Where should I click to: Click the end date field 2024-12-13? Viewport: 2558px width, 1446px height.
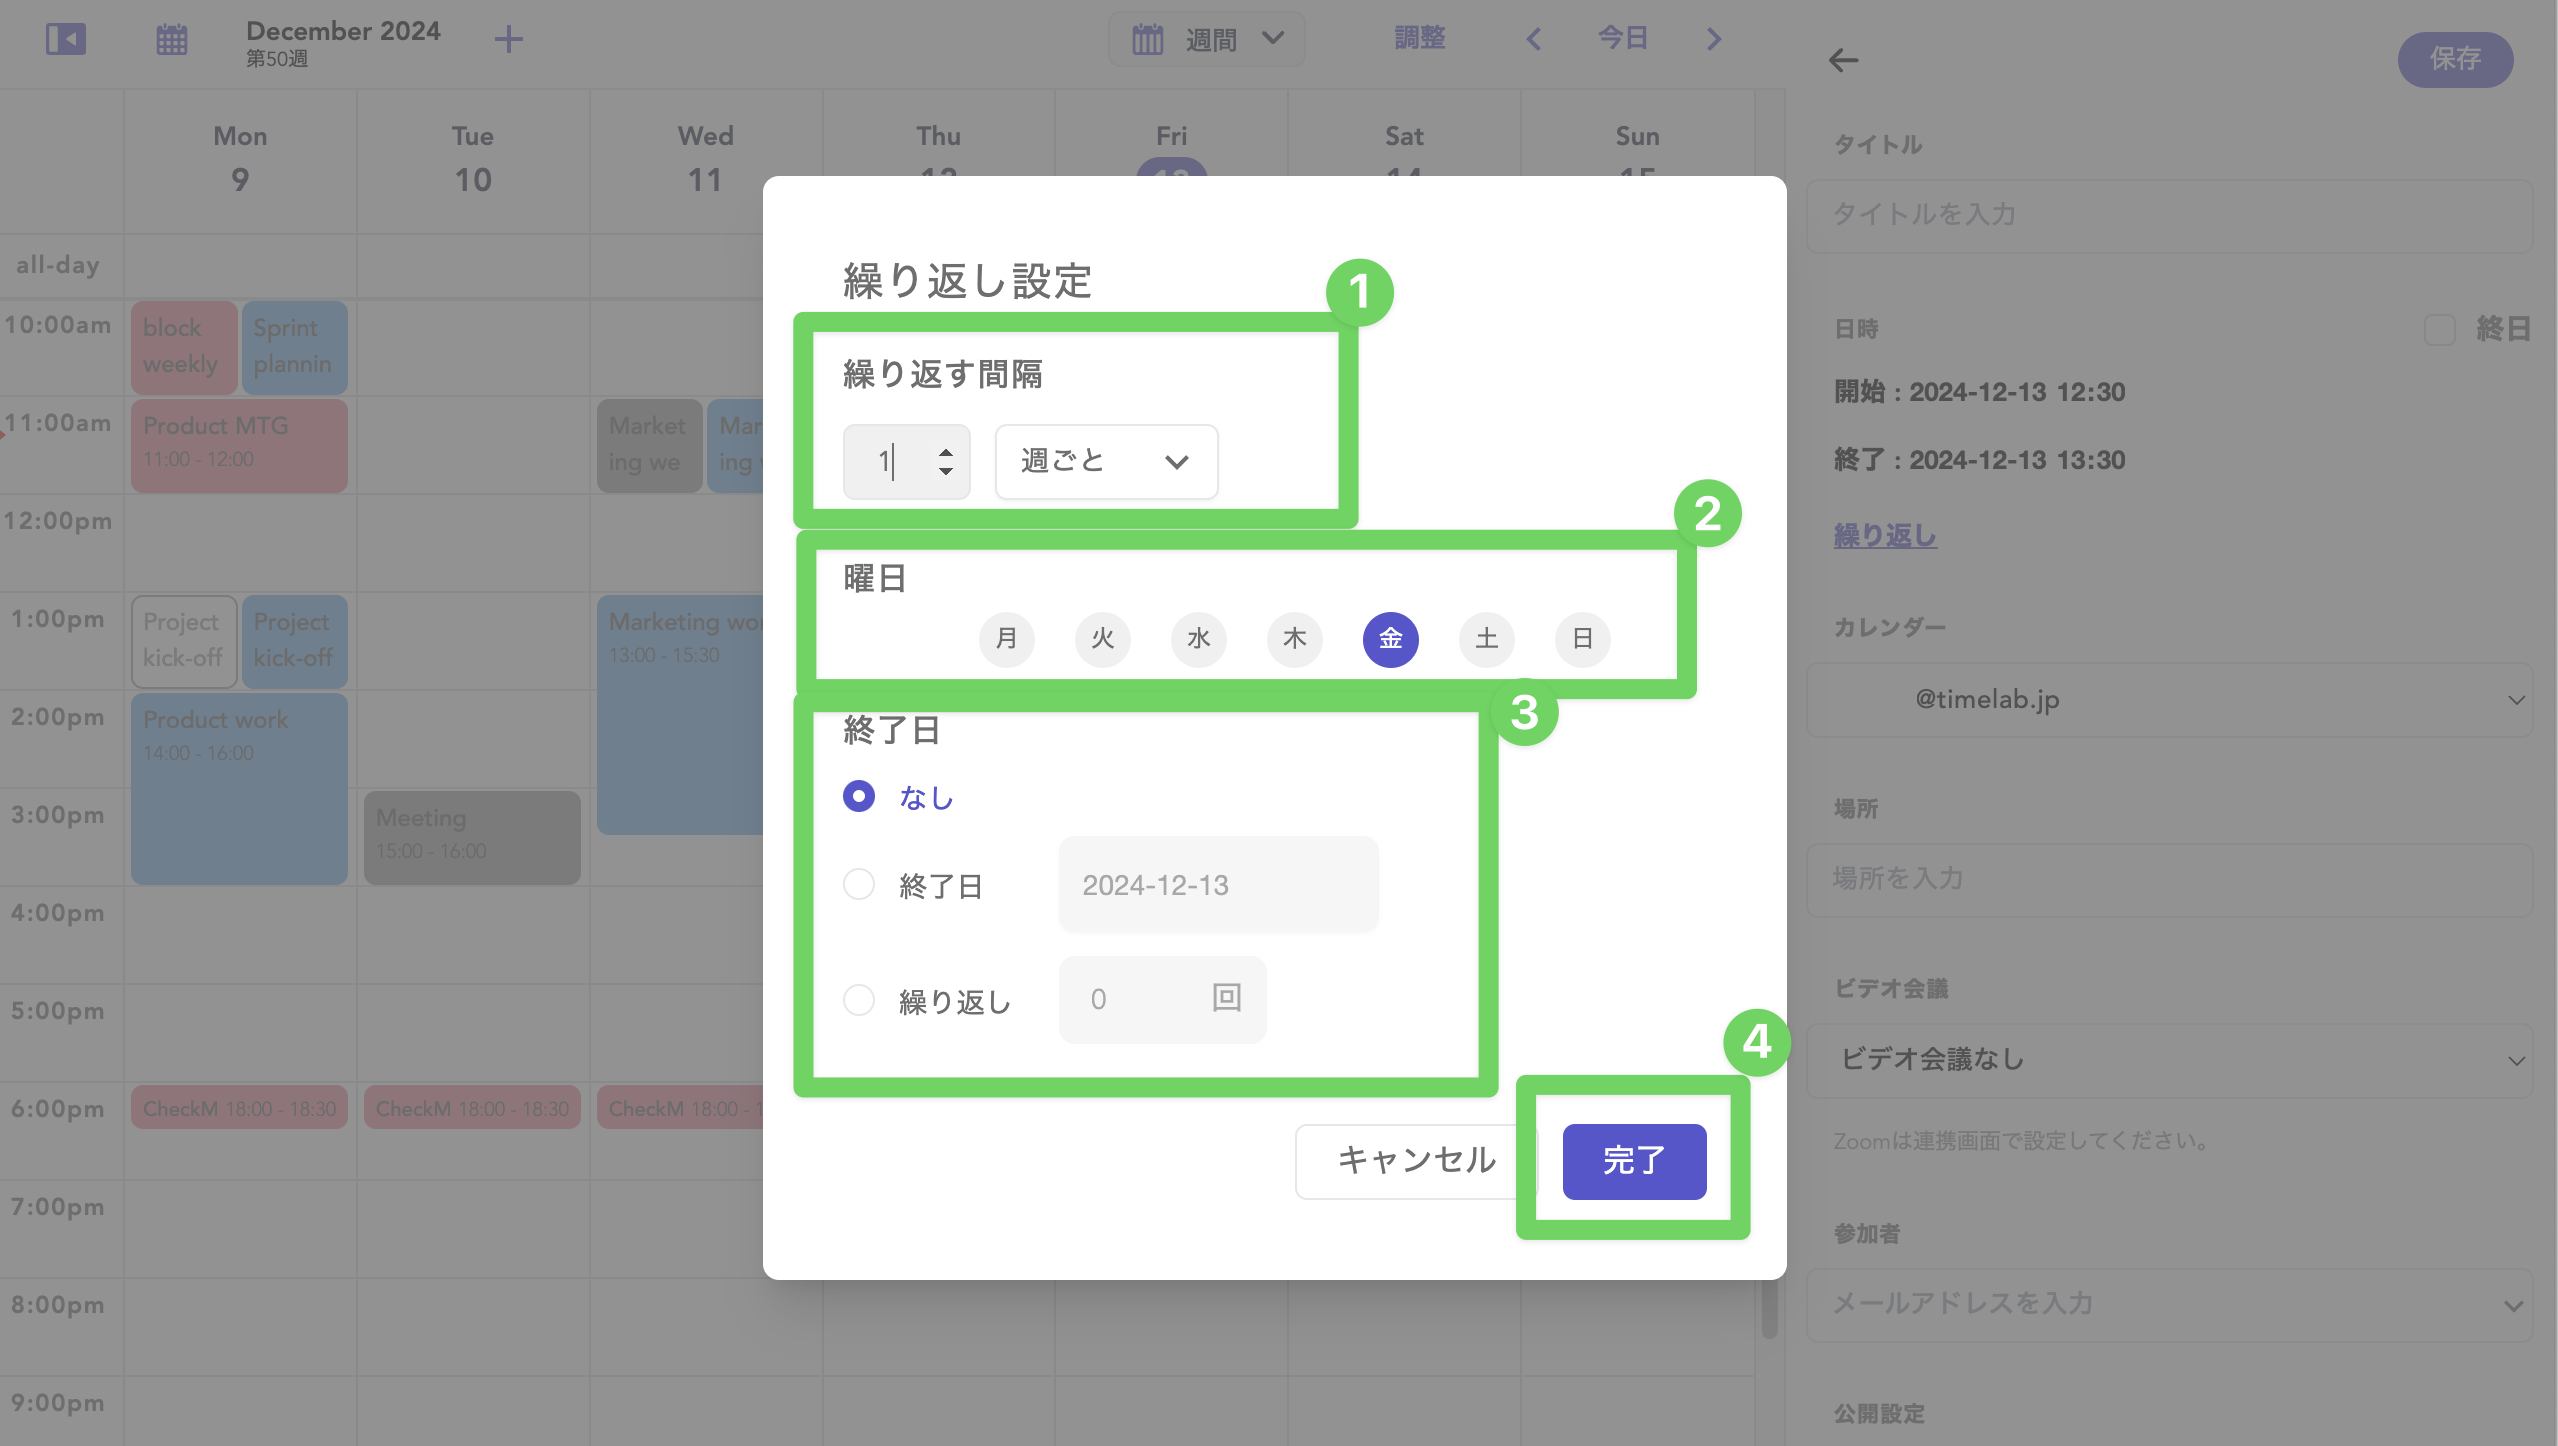coord(1218,885)
